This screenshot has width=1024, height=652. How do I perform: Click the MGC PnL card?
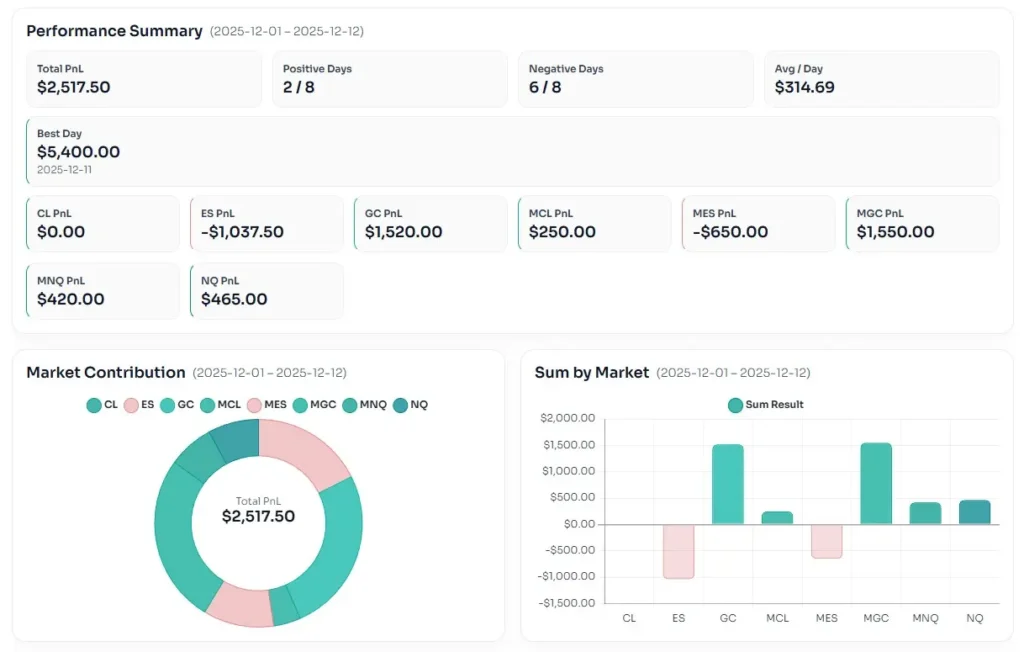pos(922,224)
